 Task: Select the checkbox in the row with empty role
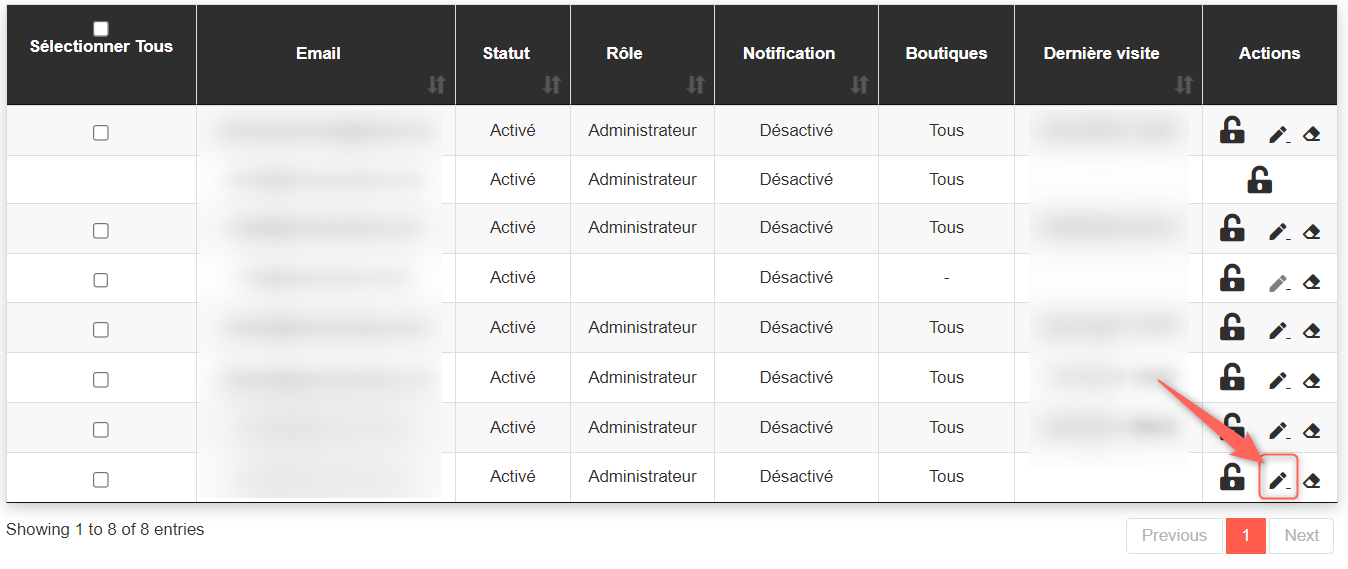(101, 280)
